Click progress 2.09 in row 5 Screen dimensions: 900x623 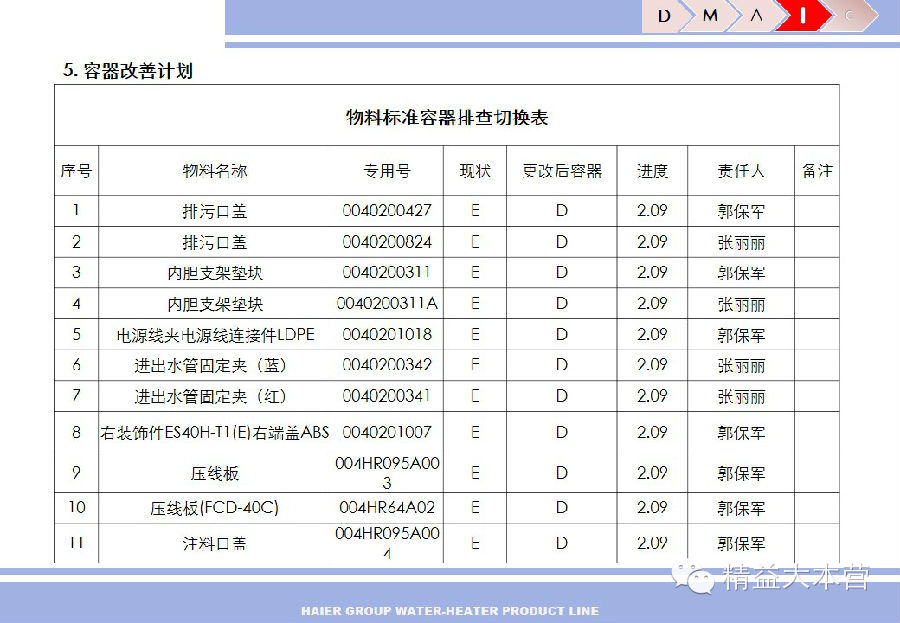pos(652,334)
